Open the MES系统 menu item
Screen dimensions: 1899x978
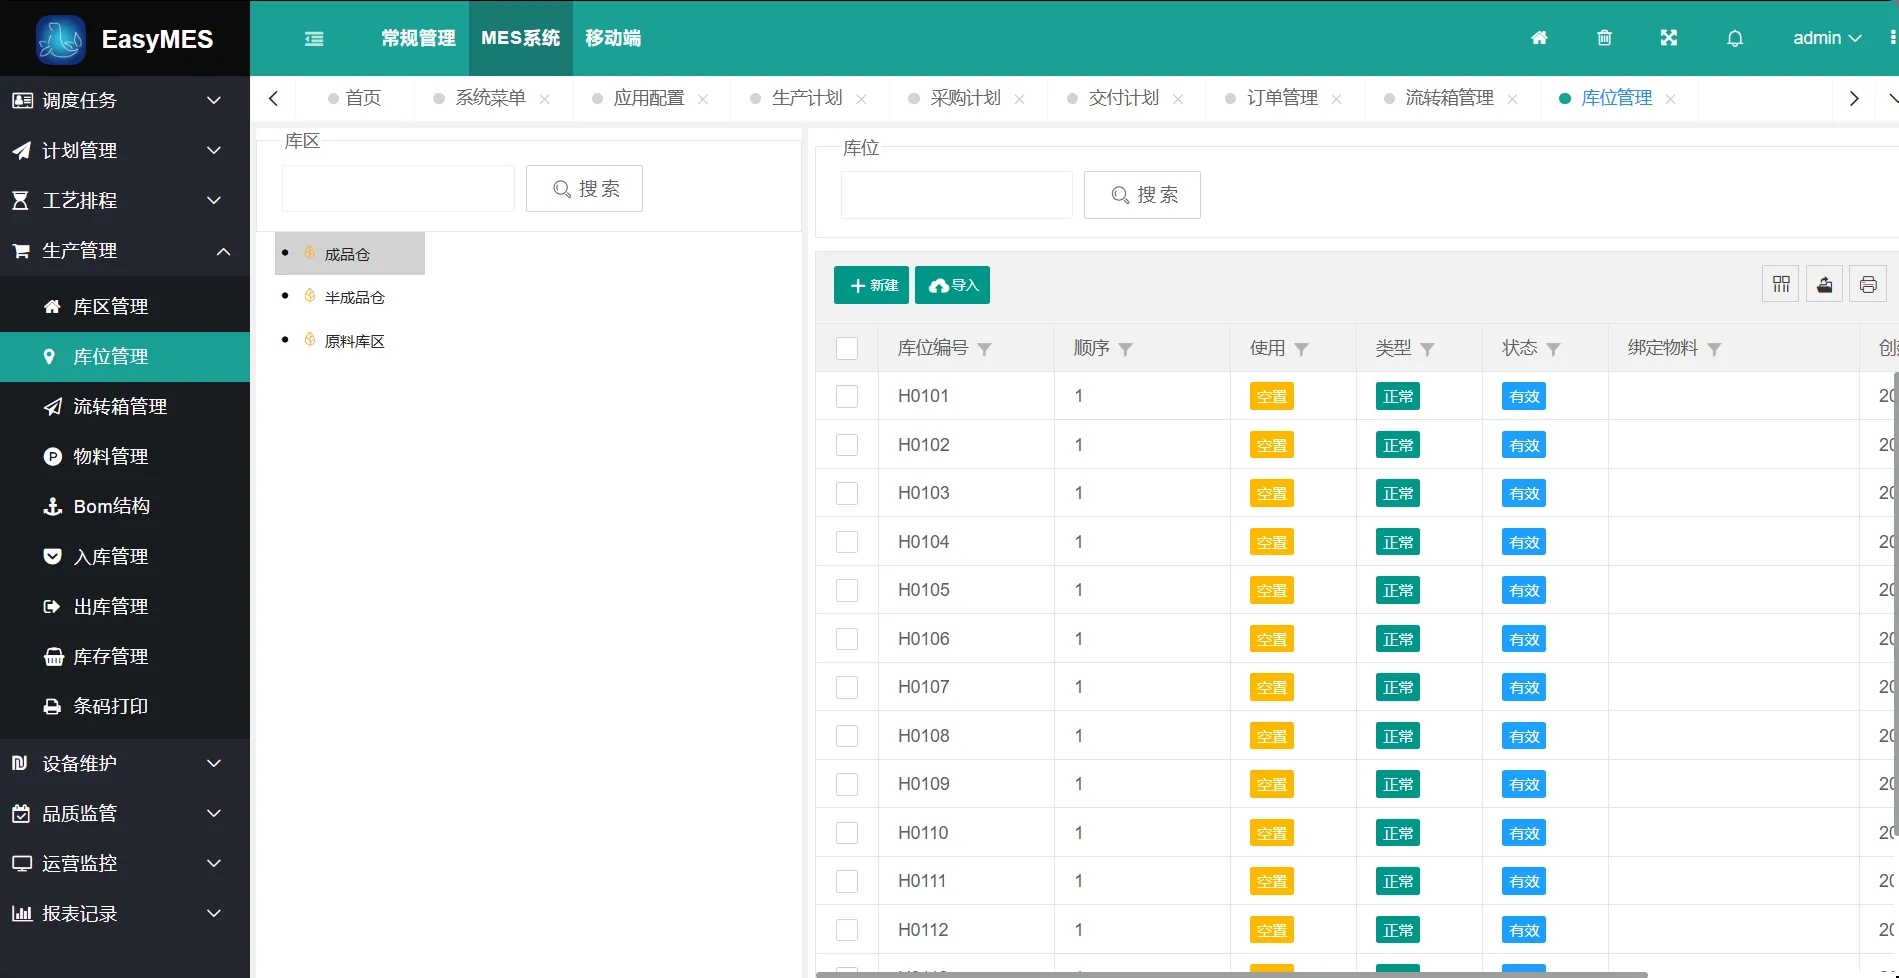pyautogui.click(x=520, y=38)
